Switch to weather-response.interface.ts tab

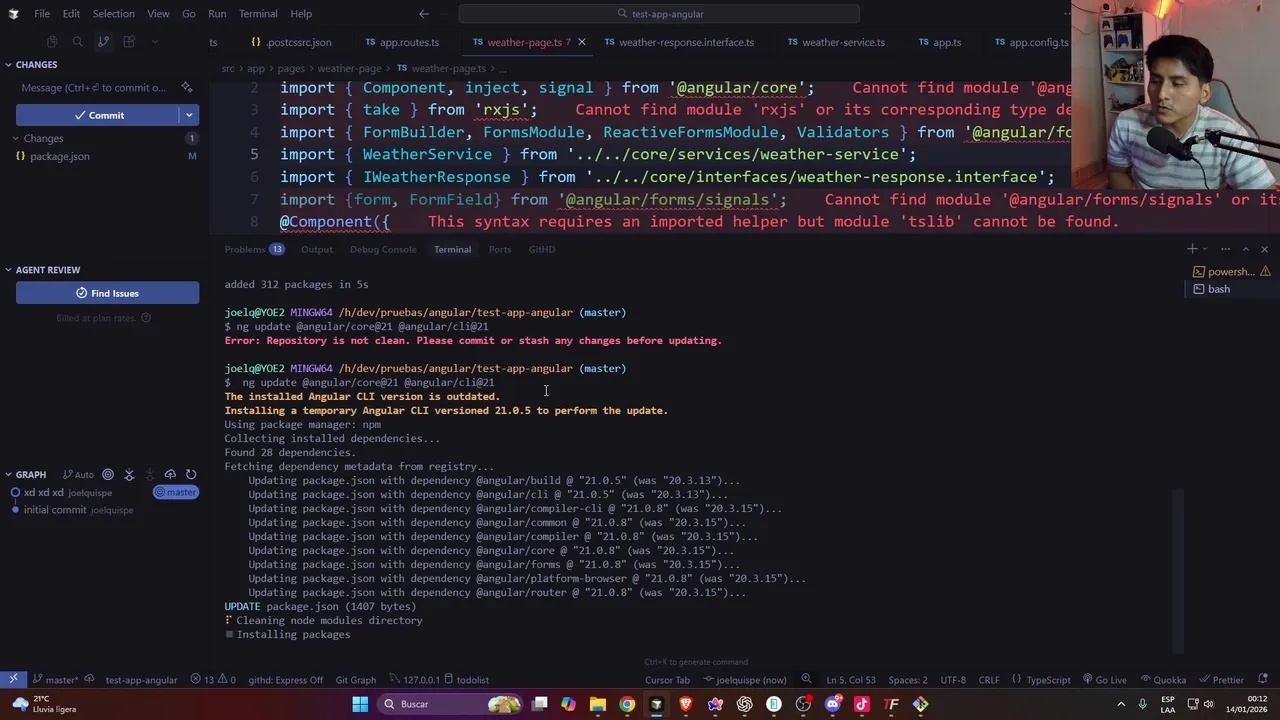tap(679, 42)
